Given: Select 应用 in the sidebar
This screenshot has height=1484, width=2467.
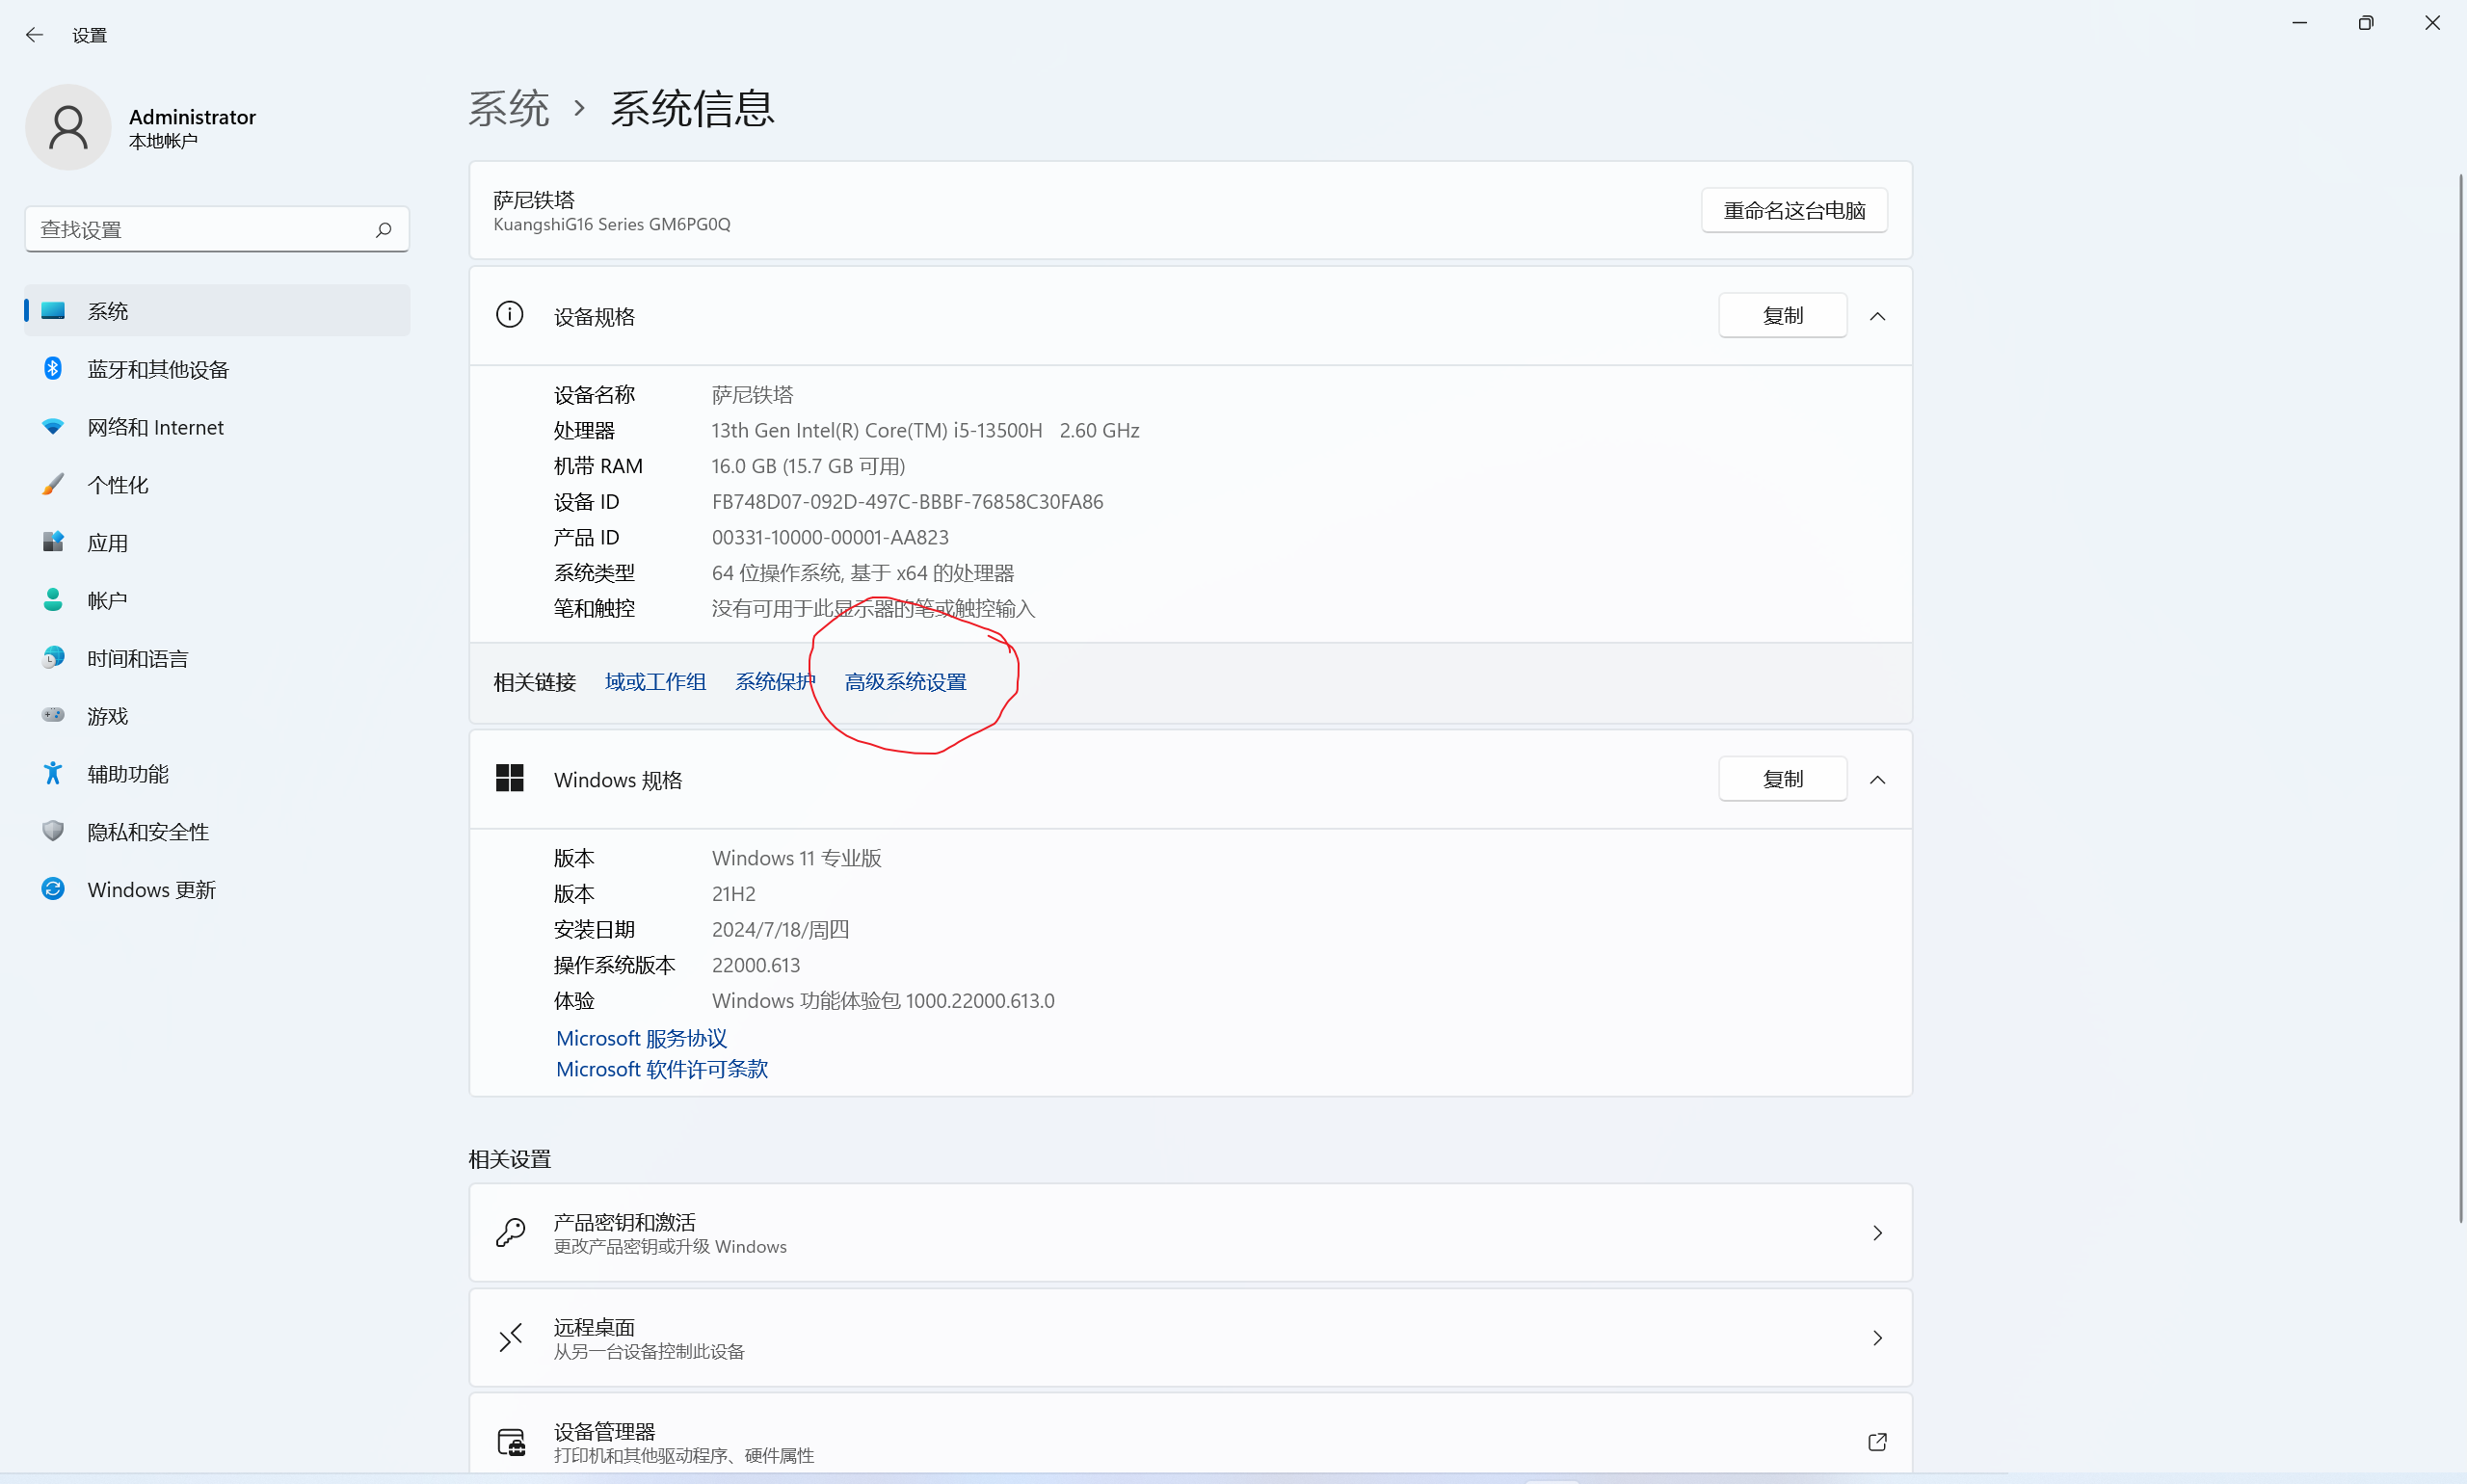Looking at the screenshot, I should 217,543.
